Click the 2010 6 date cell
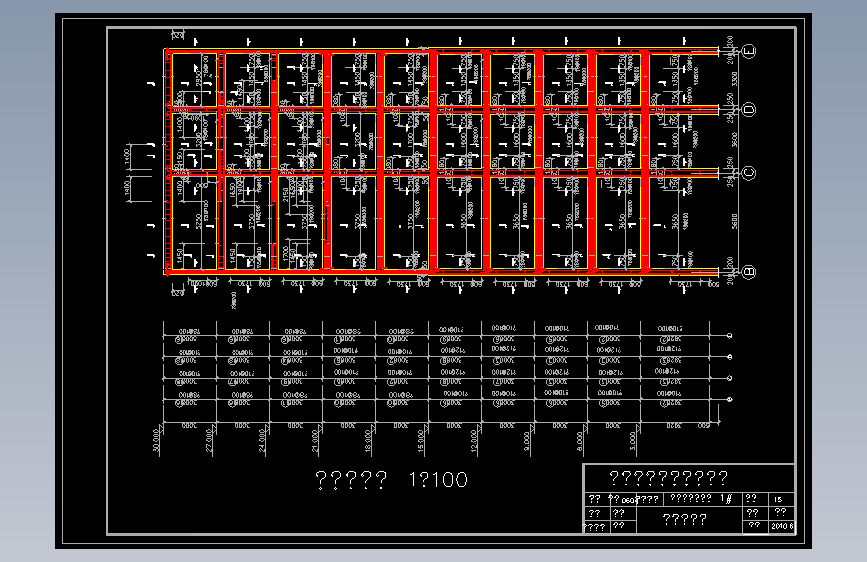867x562 pixels. [x=782, y=526]
